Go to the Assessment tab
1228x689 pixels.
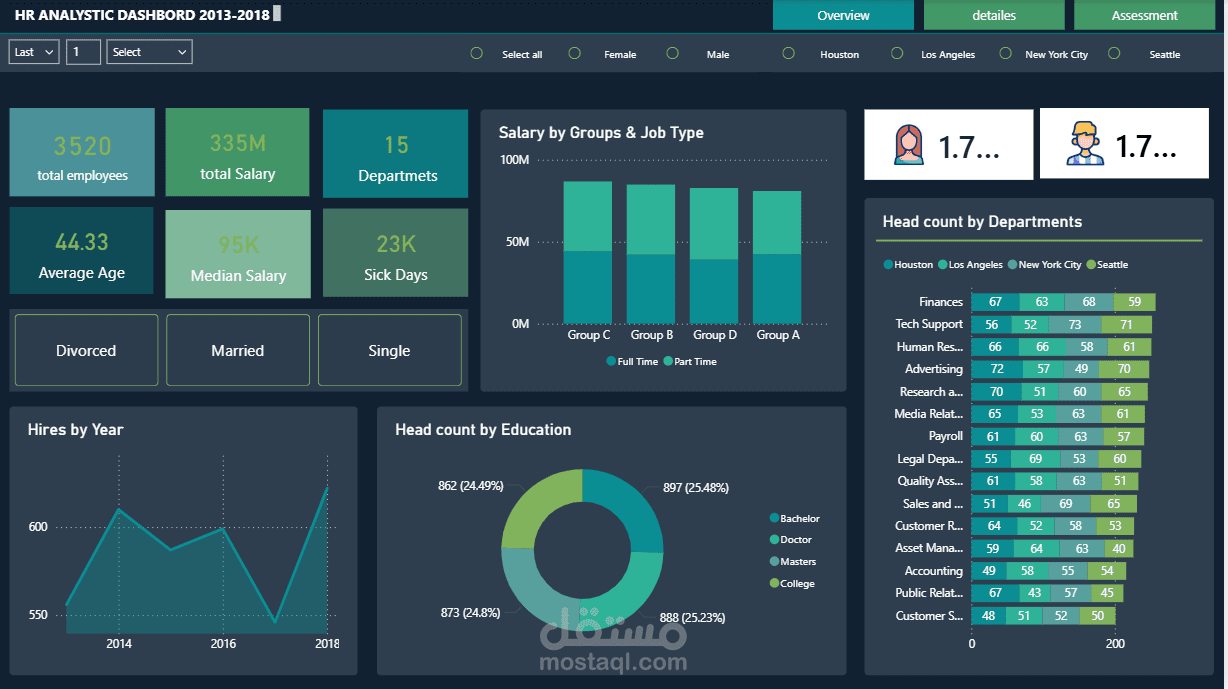pyautogui.click(x=1144, y=15)
